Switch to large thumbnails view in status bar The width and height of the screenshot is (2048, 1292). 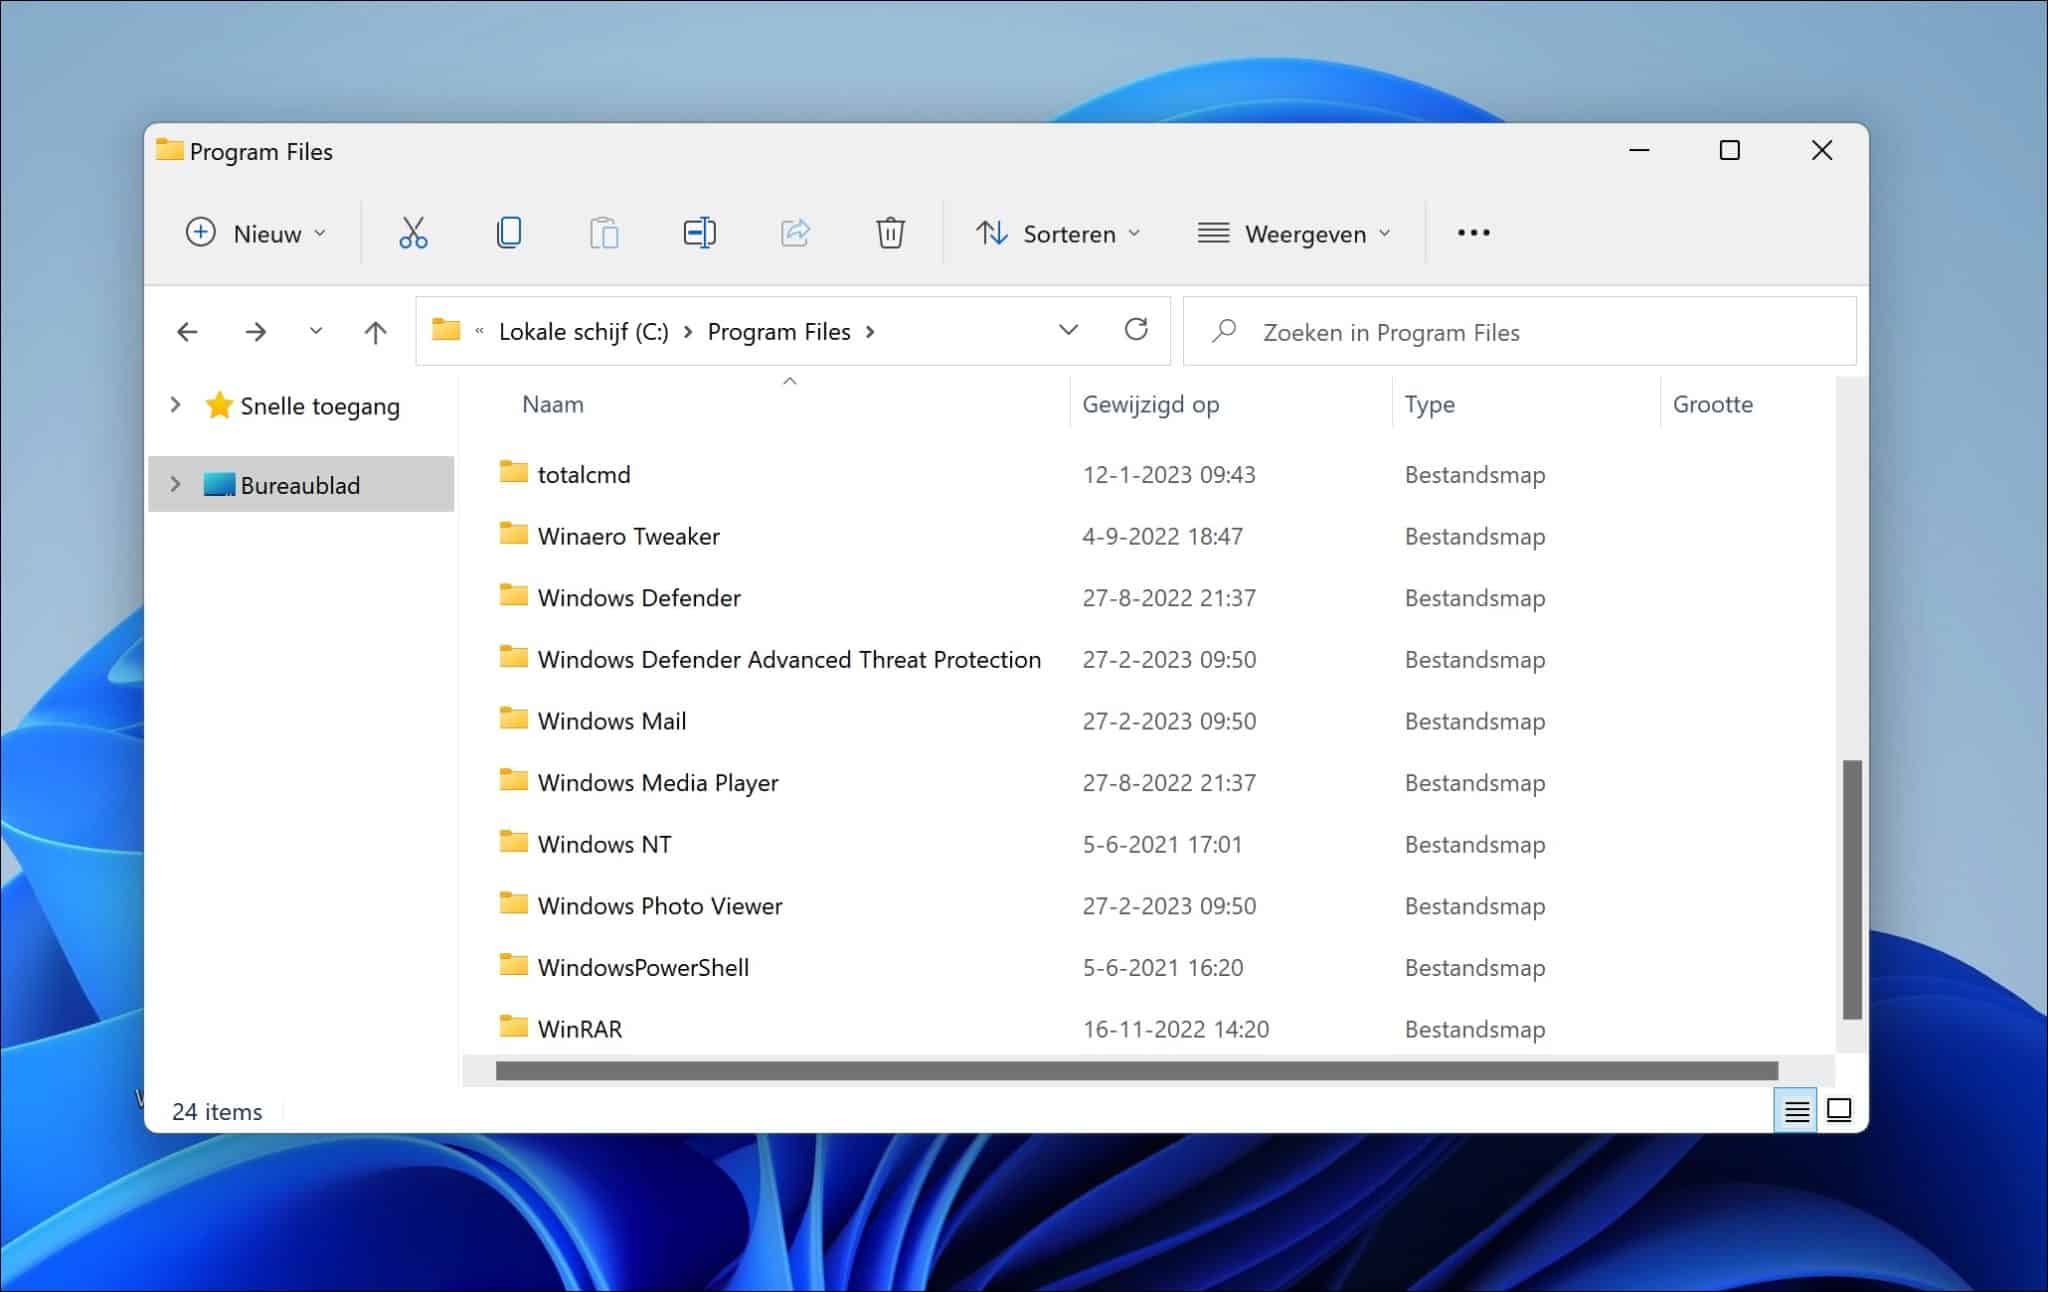tap(1839, 1110)
